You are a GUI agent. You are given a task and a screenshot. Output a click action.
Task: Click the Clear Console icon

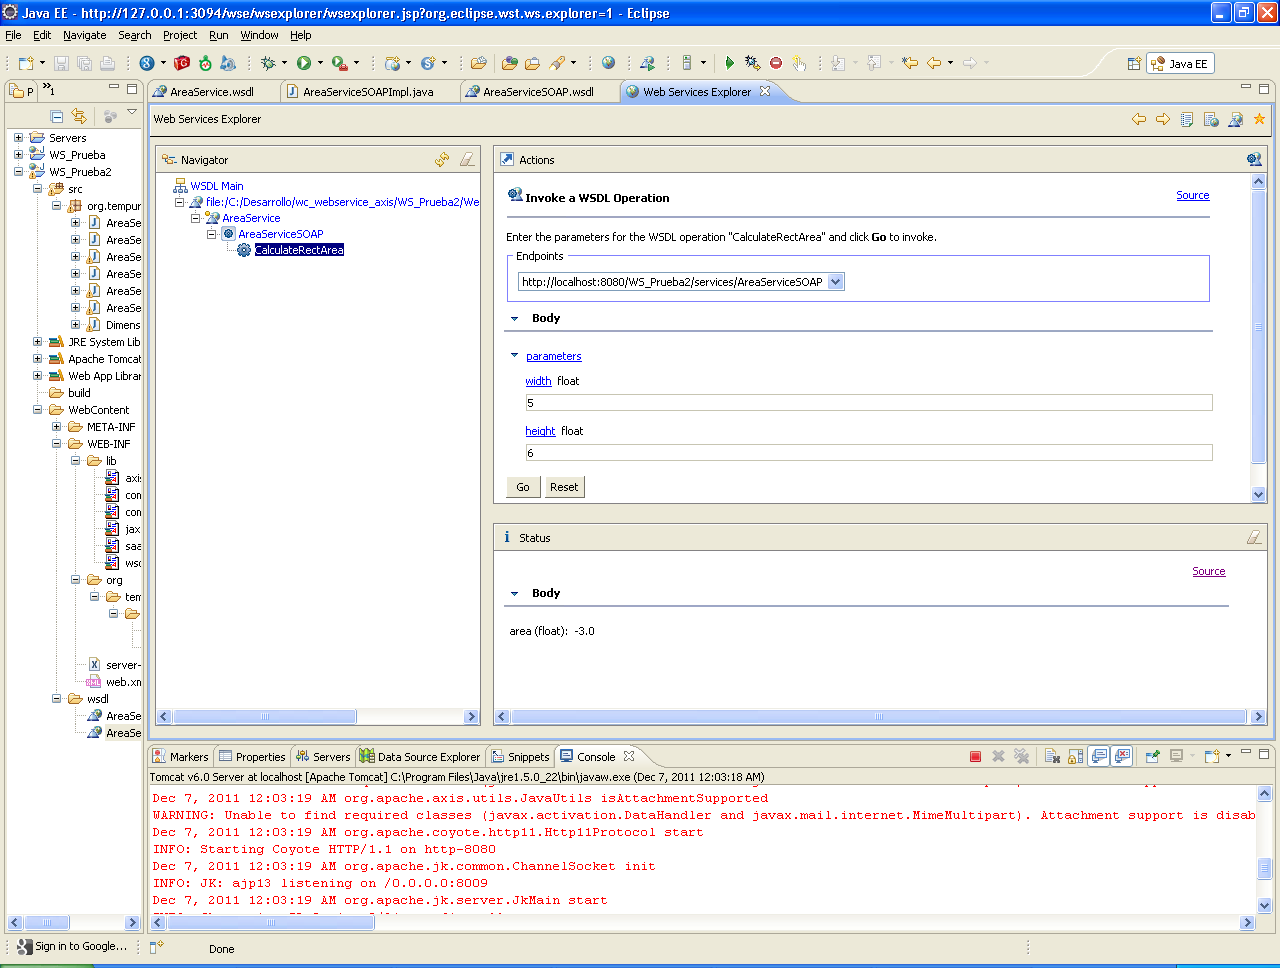1052,756
